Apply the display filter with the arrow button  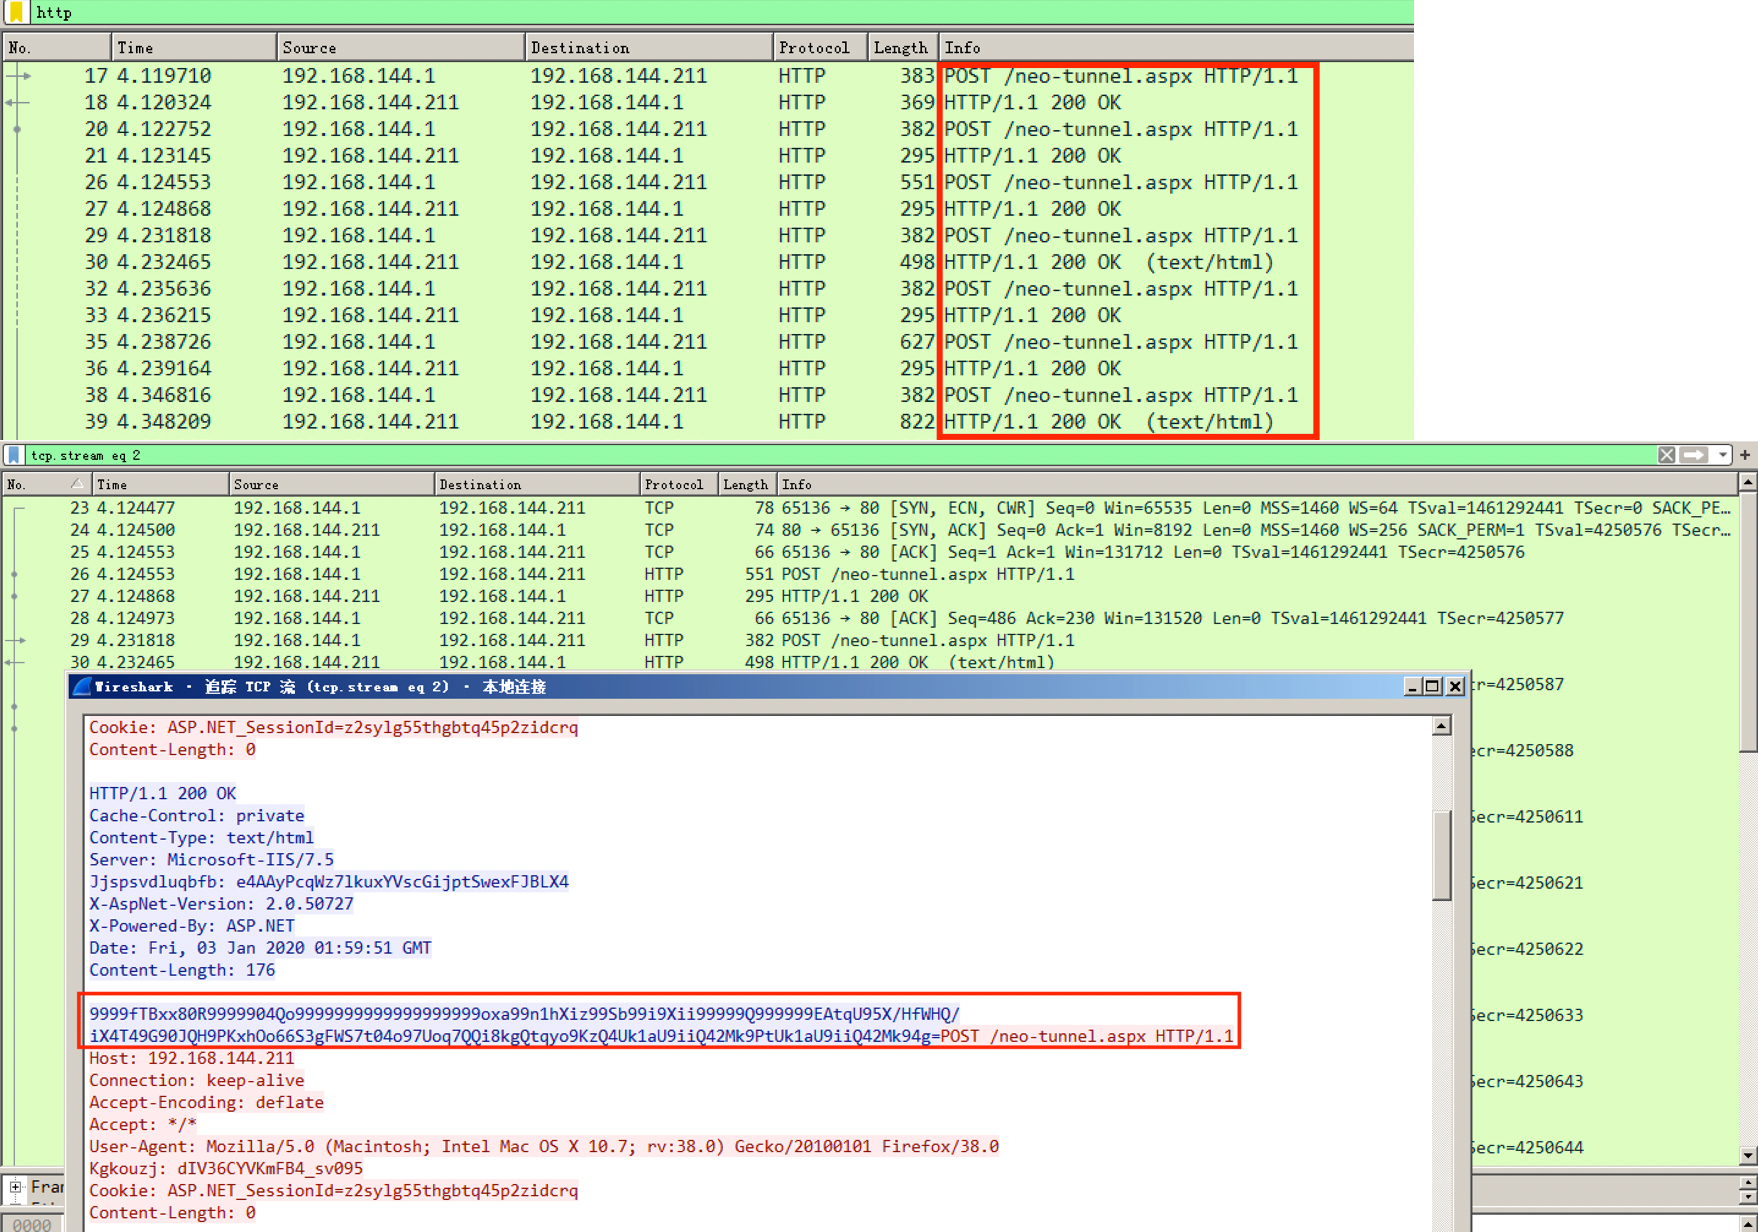coord(1694,455)
